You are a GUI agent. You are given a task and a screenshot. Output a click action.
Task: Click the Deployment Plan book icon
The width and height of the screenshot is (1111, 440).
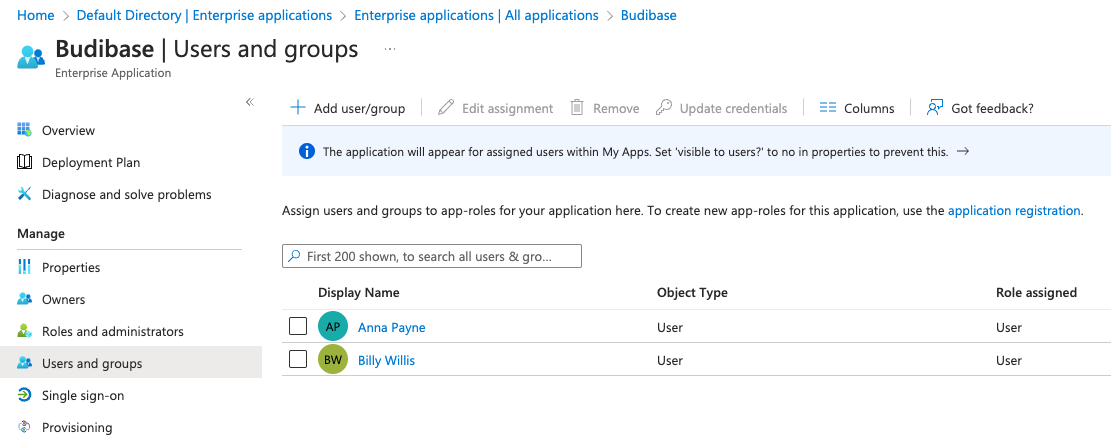[25, 162]
